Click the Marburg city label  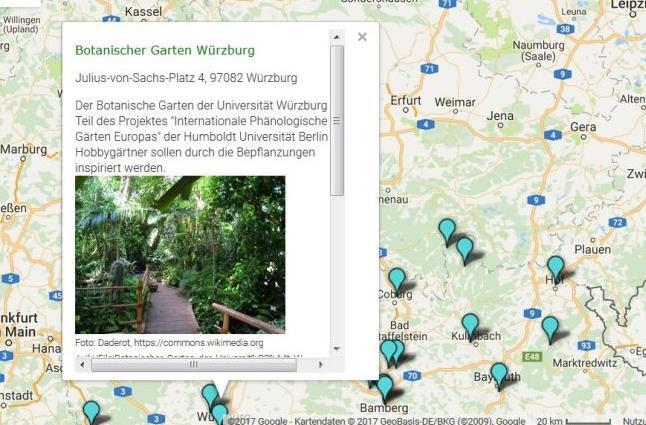24,149
